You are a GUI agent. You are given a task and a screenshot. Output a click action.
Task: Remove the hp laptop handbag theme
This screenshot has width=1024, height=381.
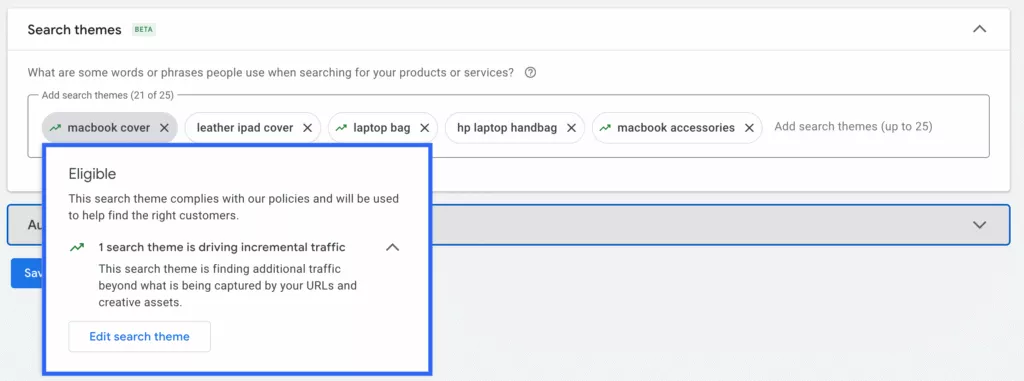(571, 128)
